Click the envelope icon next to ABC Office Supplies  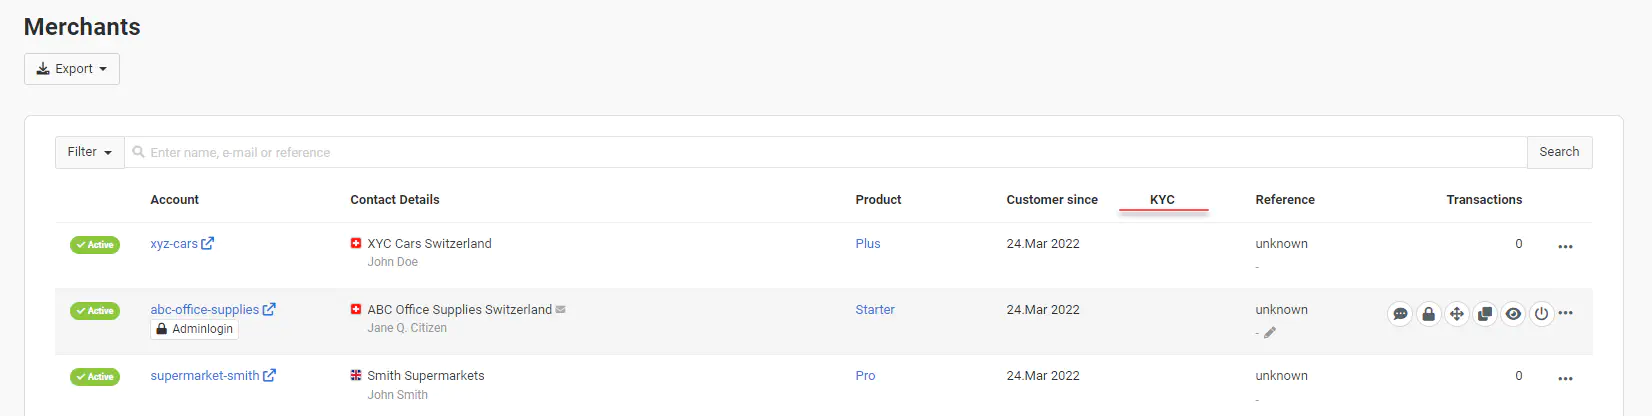click(561, 310)
